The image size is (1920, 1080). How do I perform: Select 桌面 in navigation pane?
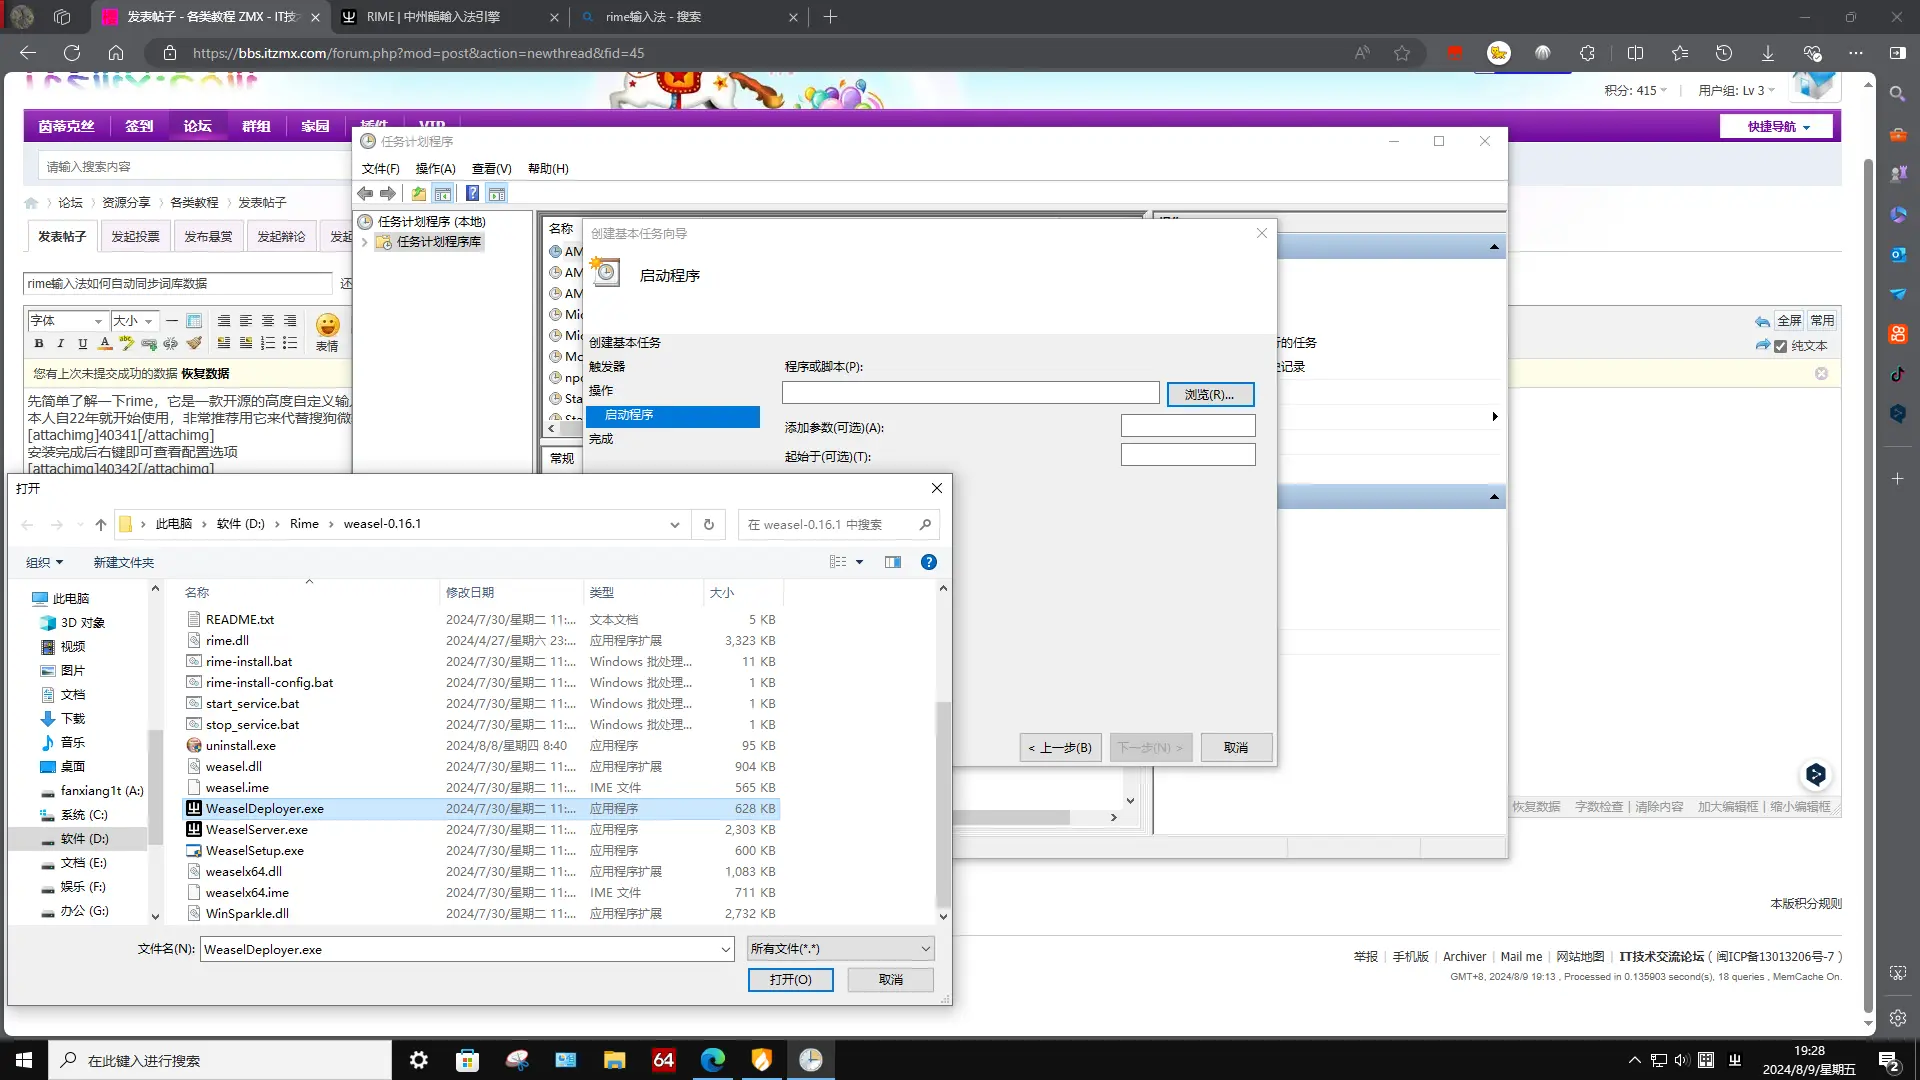[x=72, y=767]
